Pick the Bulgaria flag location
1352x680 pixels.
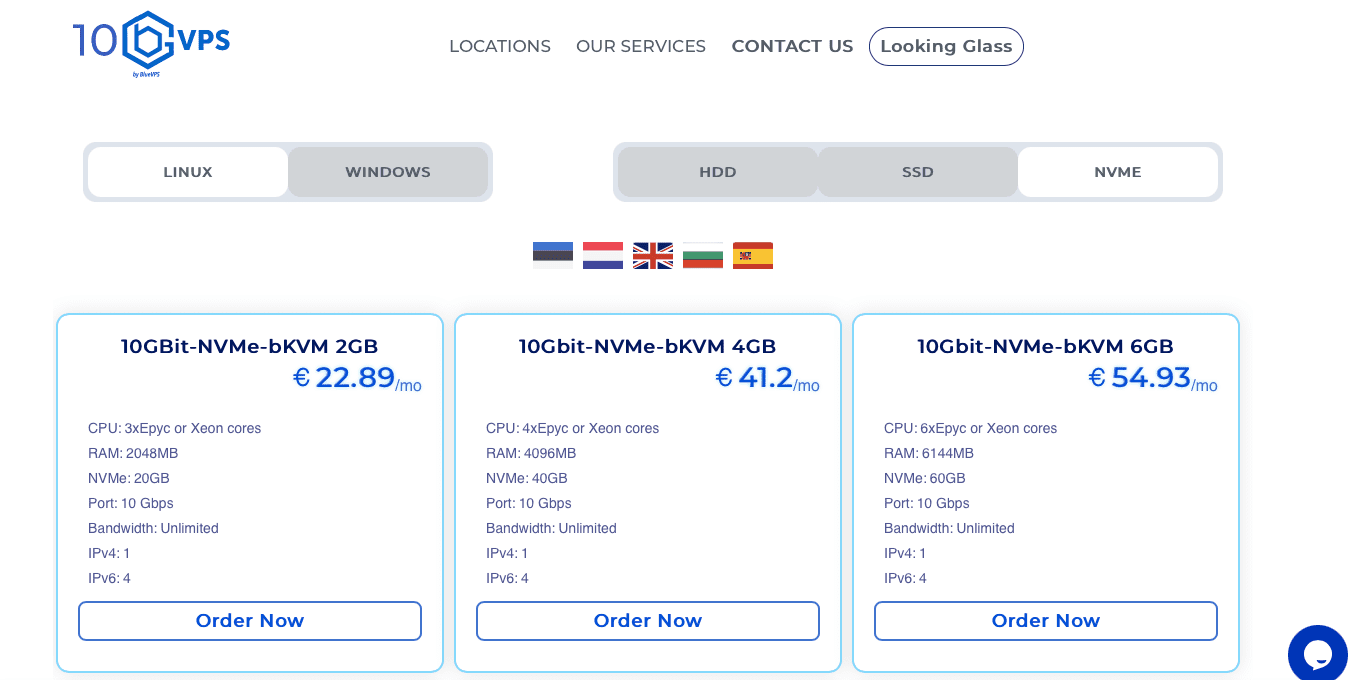pyautogui.click(x=703, y=256)
